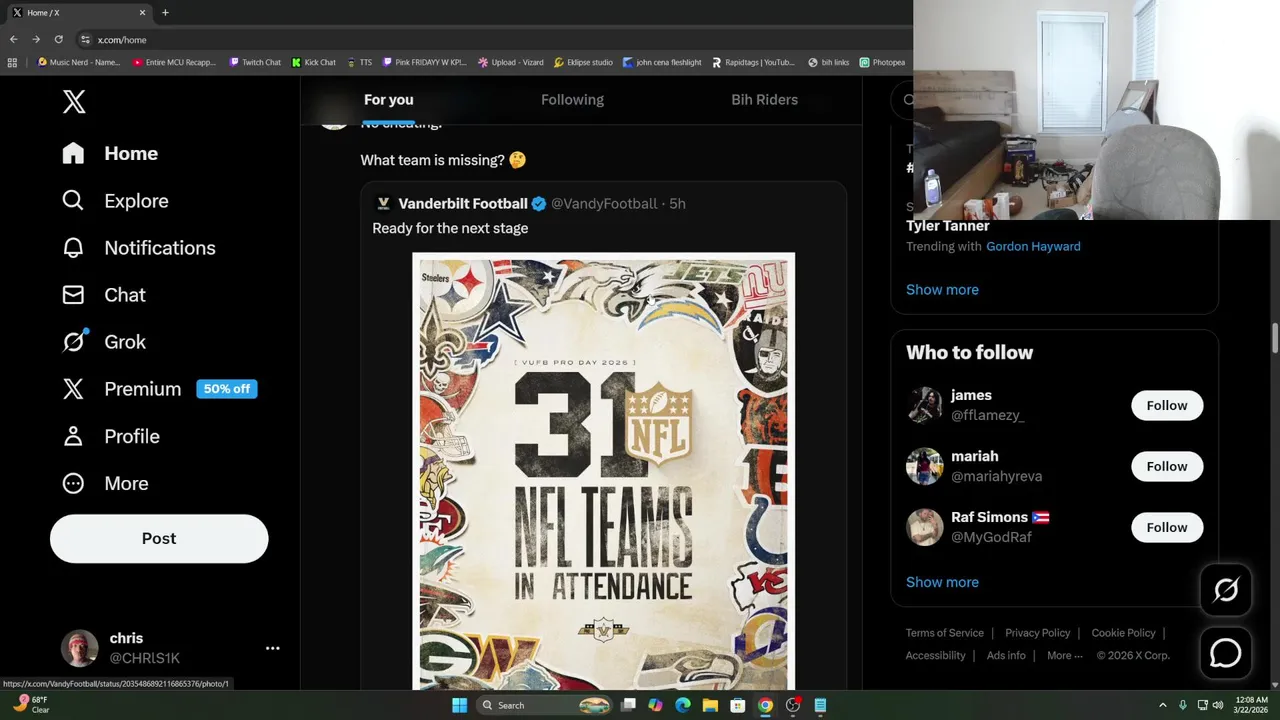The width and height of the screenshot is (1280, 720).
Task: Open the Copilot icon in the taskbar
Action: (x=655, y=705)
